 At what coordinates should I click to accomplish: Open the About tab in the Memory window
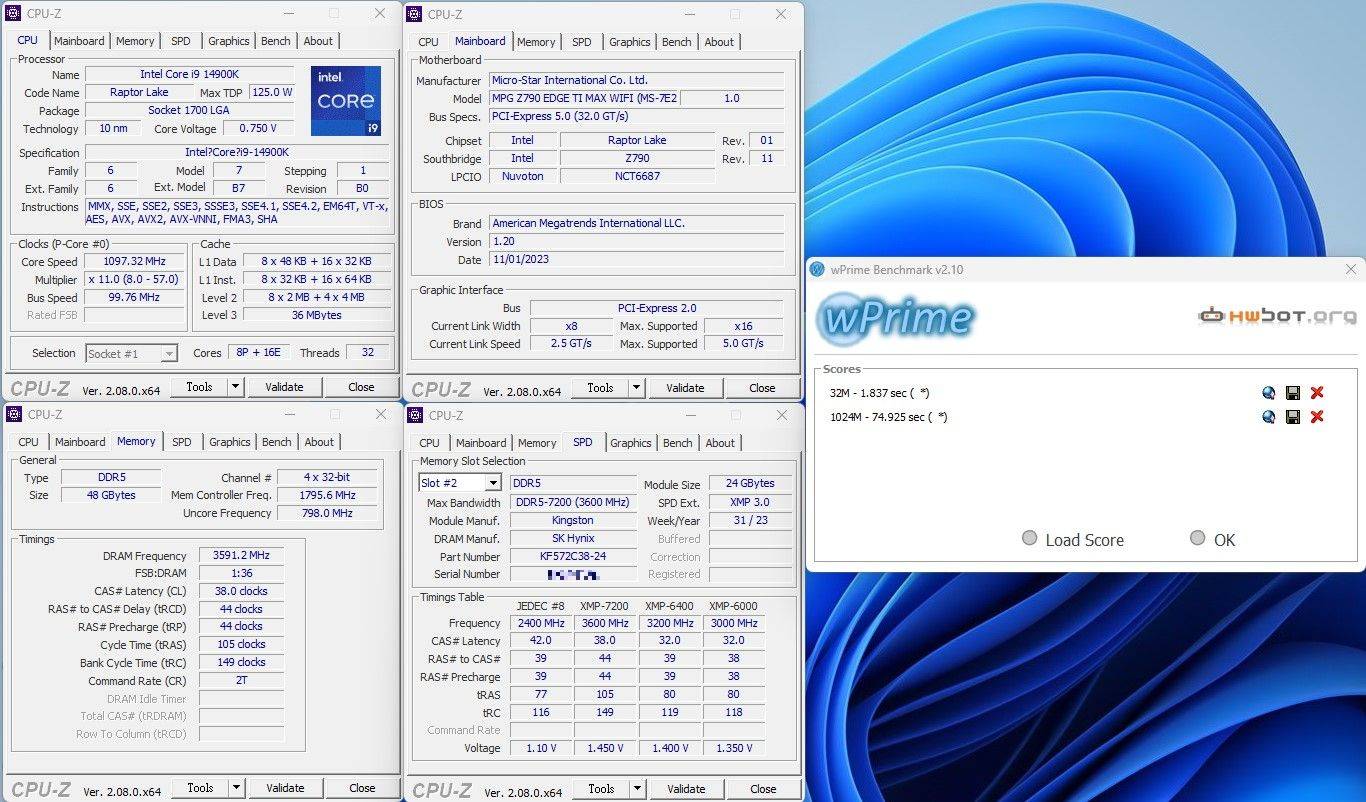click(319, 442)
